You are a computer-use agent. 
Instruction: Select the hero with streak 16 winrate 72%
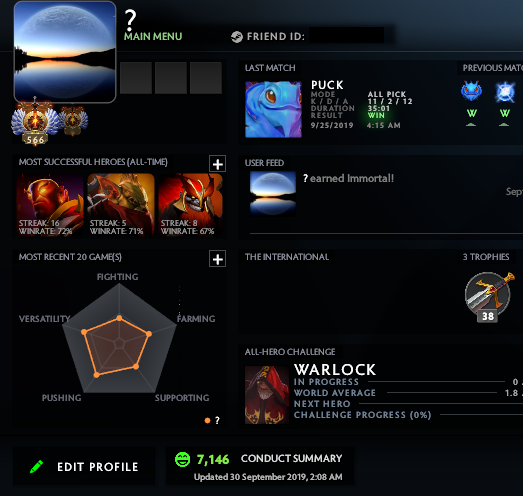50,205
